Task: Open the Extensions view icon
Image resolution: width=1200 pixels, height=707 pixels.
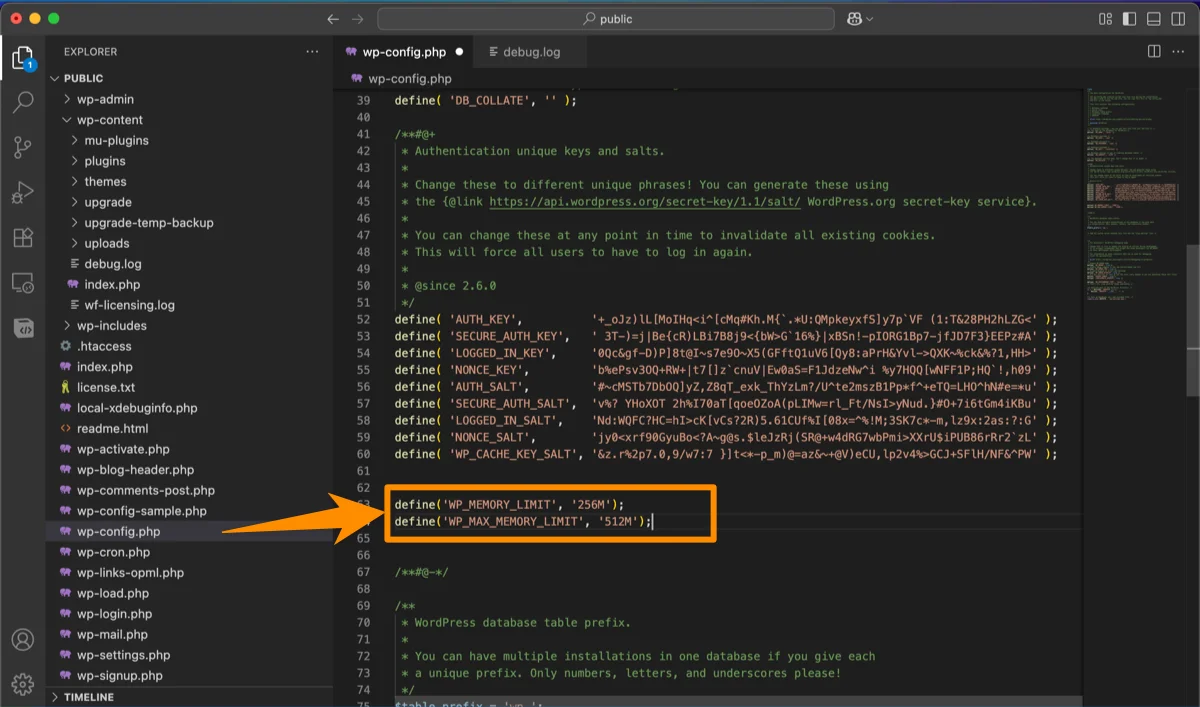Action: click(22, 238)
